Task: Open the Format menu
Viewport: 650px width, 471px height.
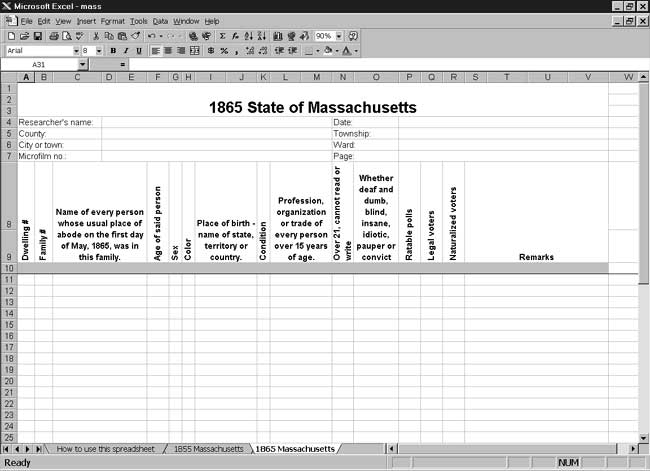Action: tap(112, 21)
